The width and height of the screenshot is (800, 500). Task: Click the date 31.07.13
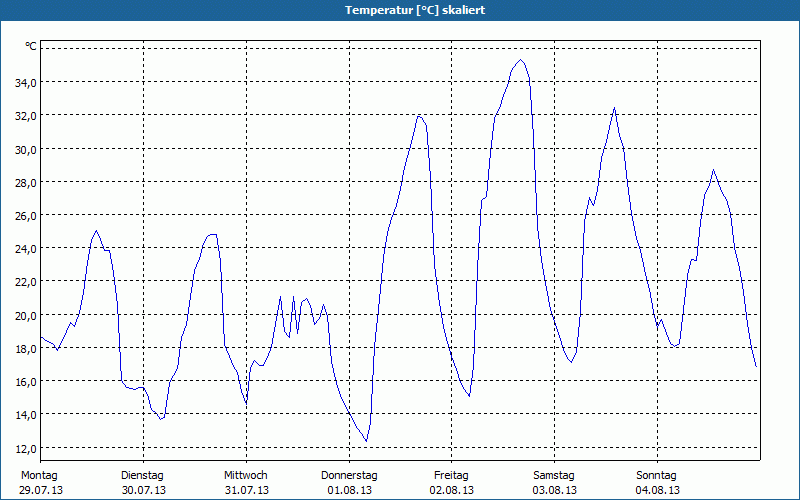tap(247, 490)
